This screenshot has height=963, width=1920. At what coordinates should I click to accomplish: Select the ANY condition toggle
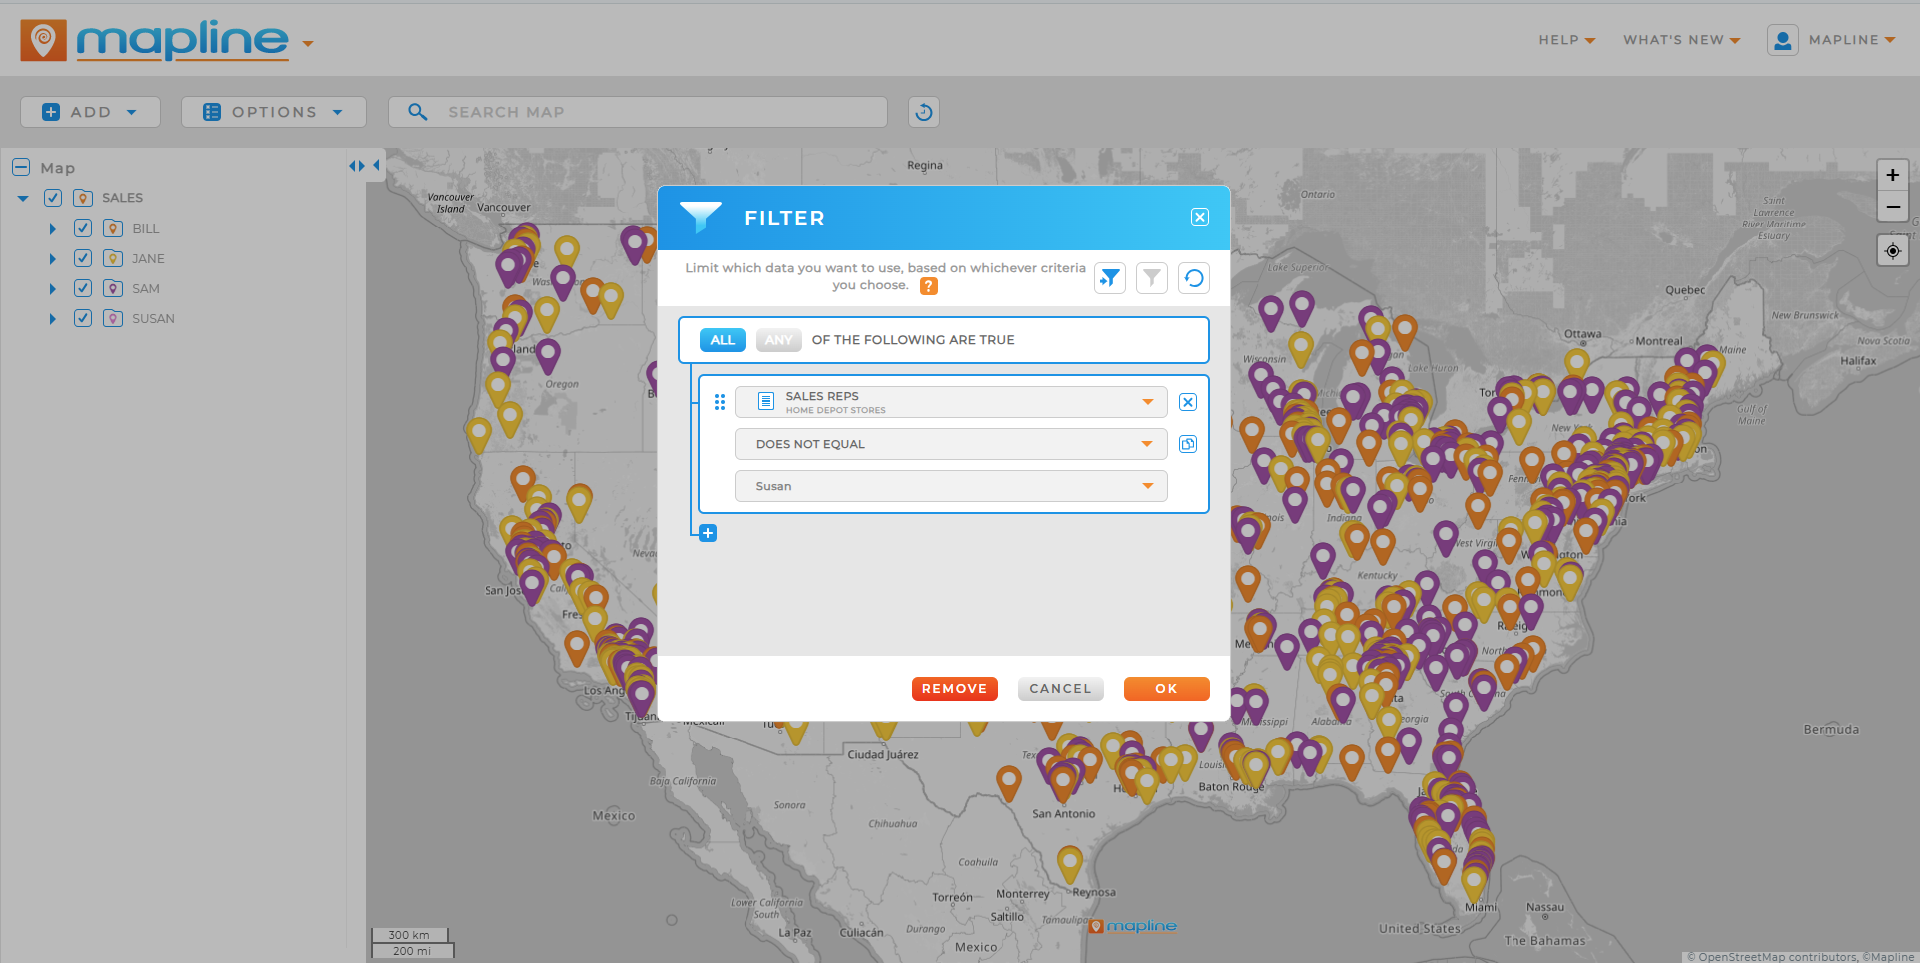click(778, 340)
